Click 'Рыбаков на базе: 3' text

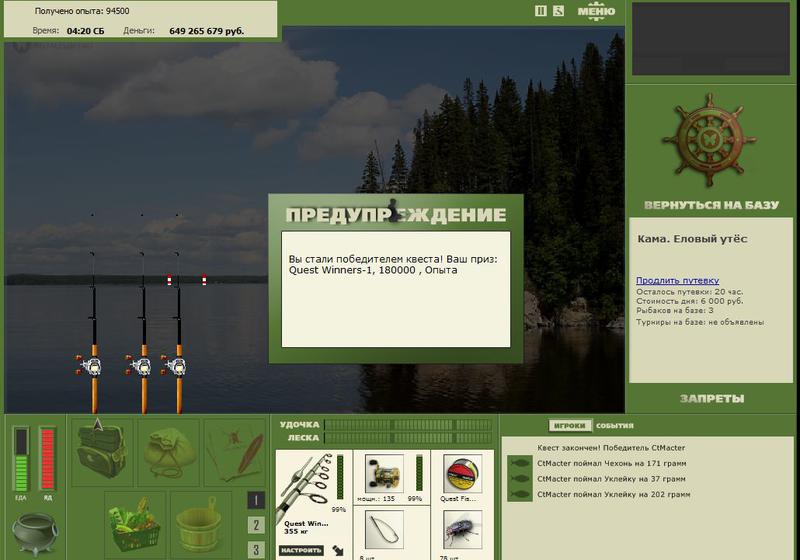674,310
